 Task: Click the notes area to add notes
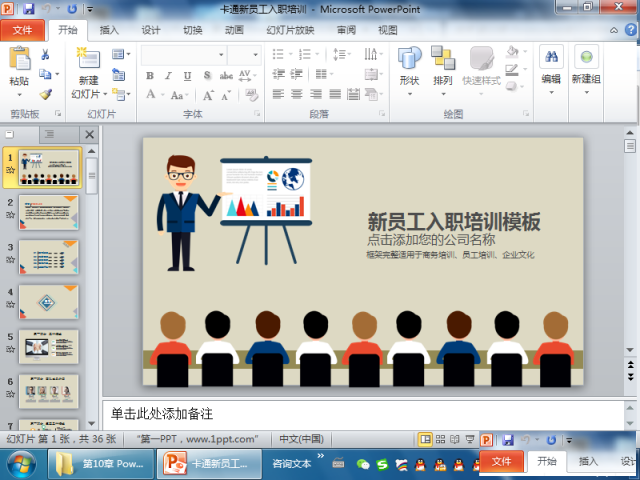tap(360, 413)
